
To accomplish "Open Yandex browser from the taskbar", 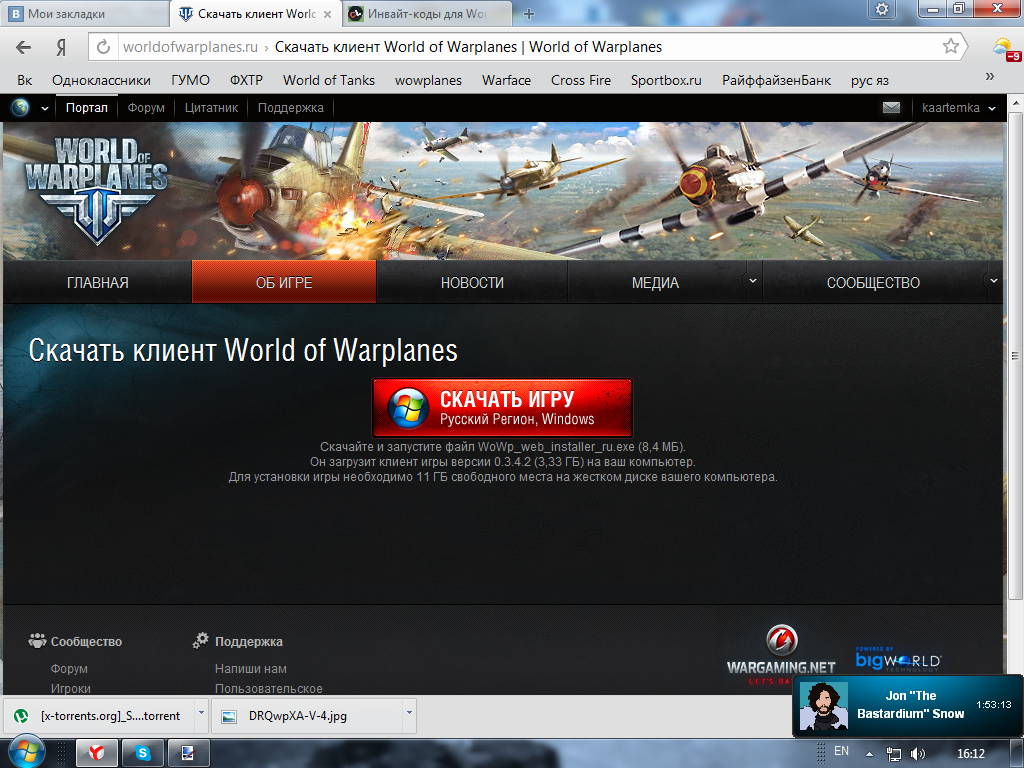I will 97,753.
